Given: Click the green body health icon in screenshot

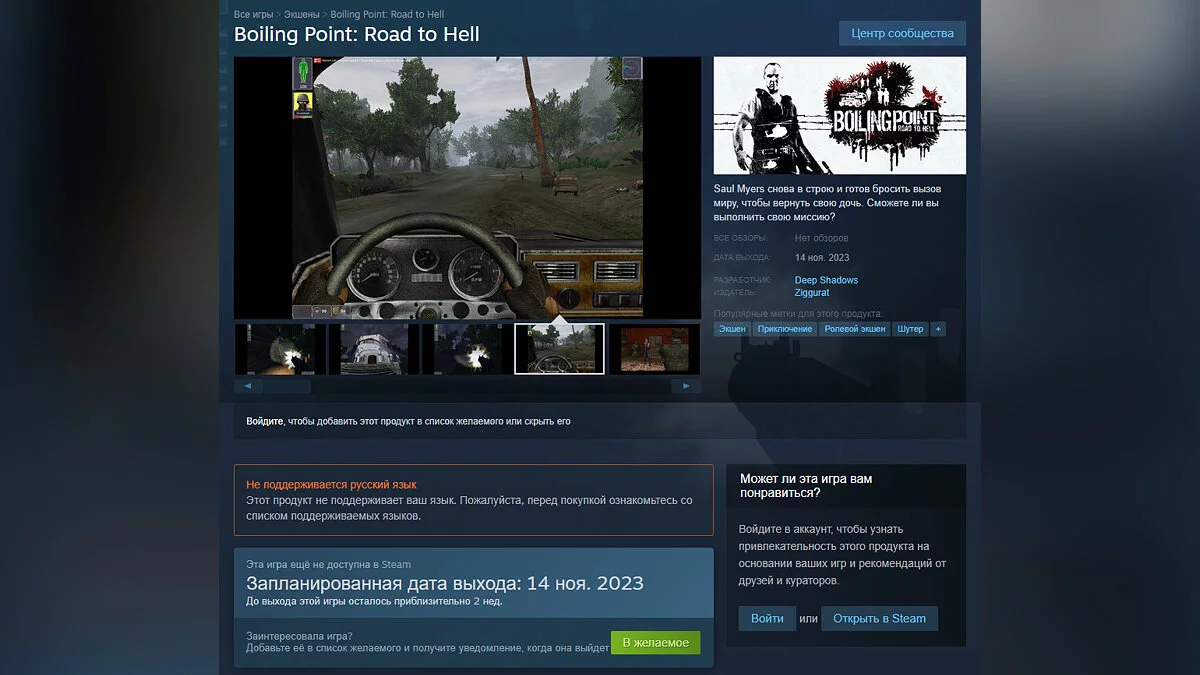Looking at the screenshot, I should 303,74.
